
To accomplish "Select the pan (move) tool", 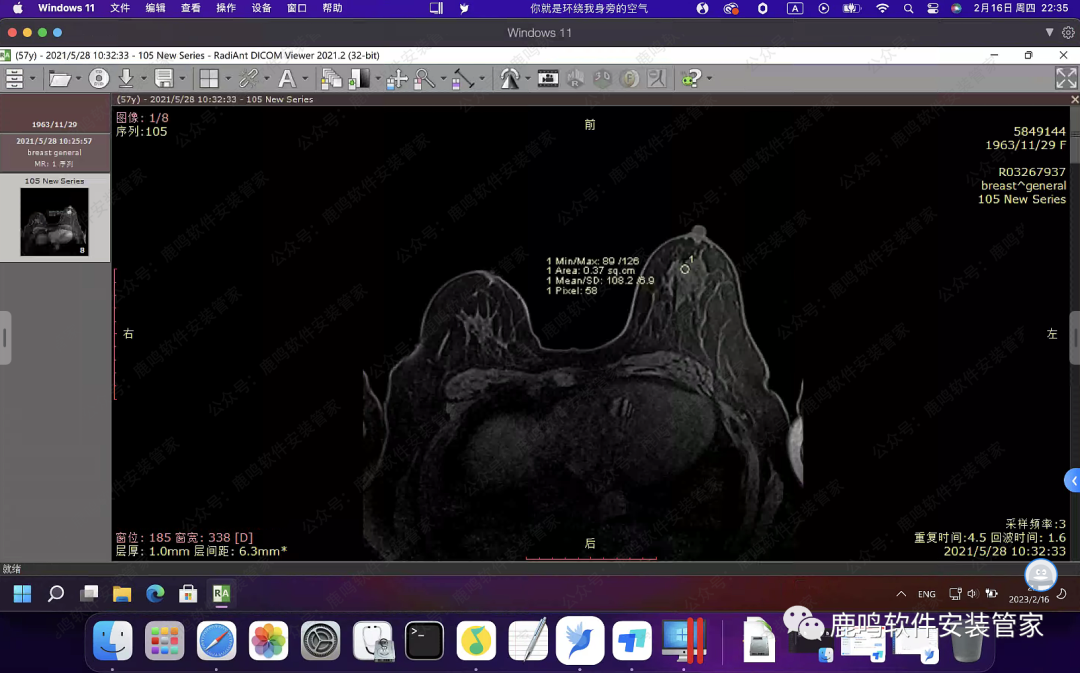I will tap(396, 78).
